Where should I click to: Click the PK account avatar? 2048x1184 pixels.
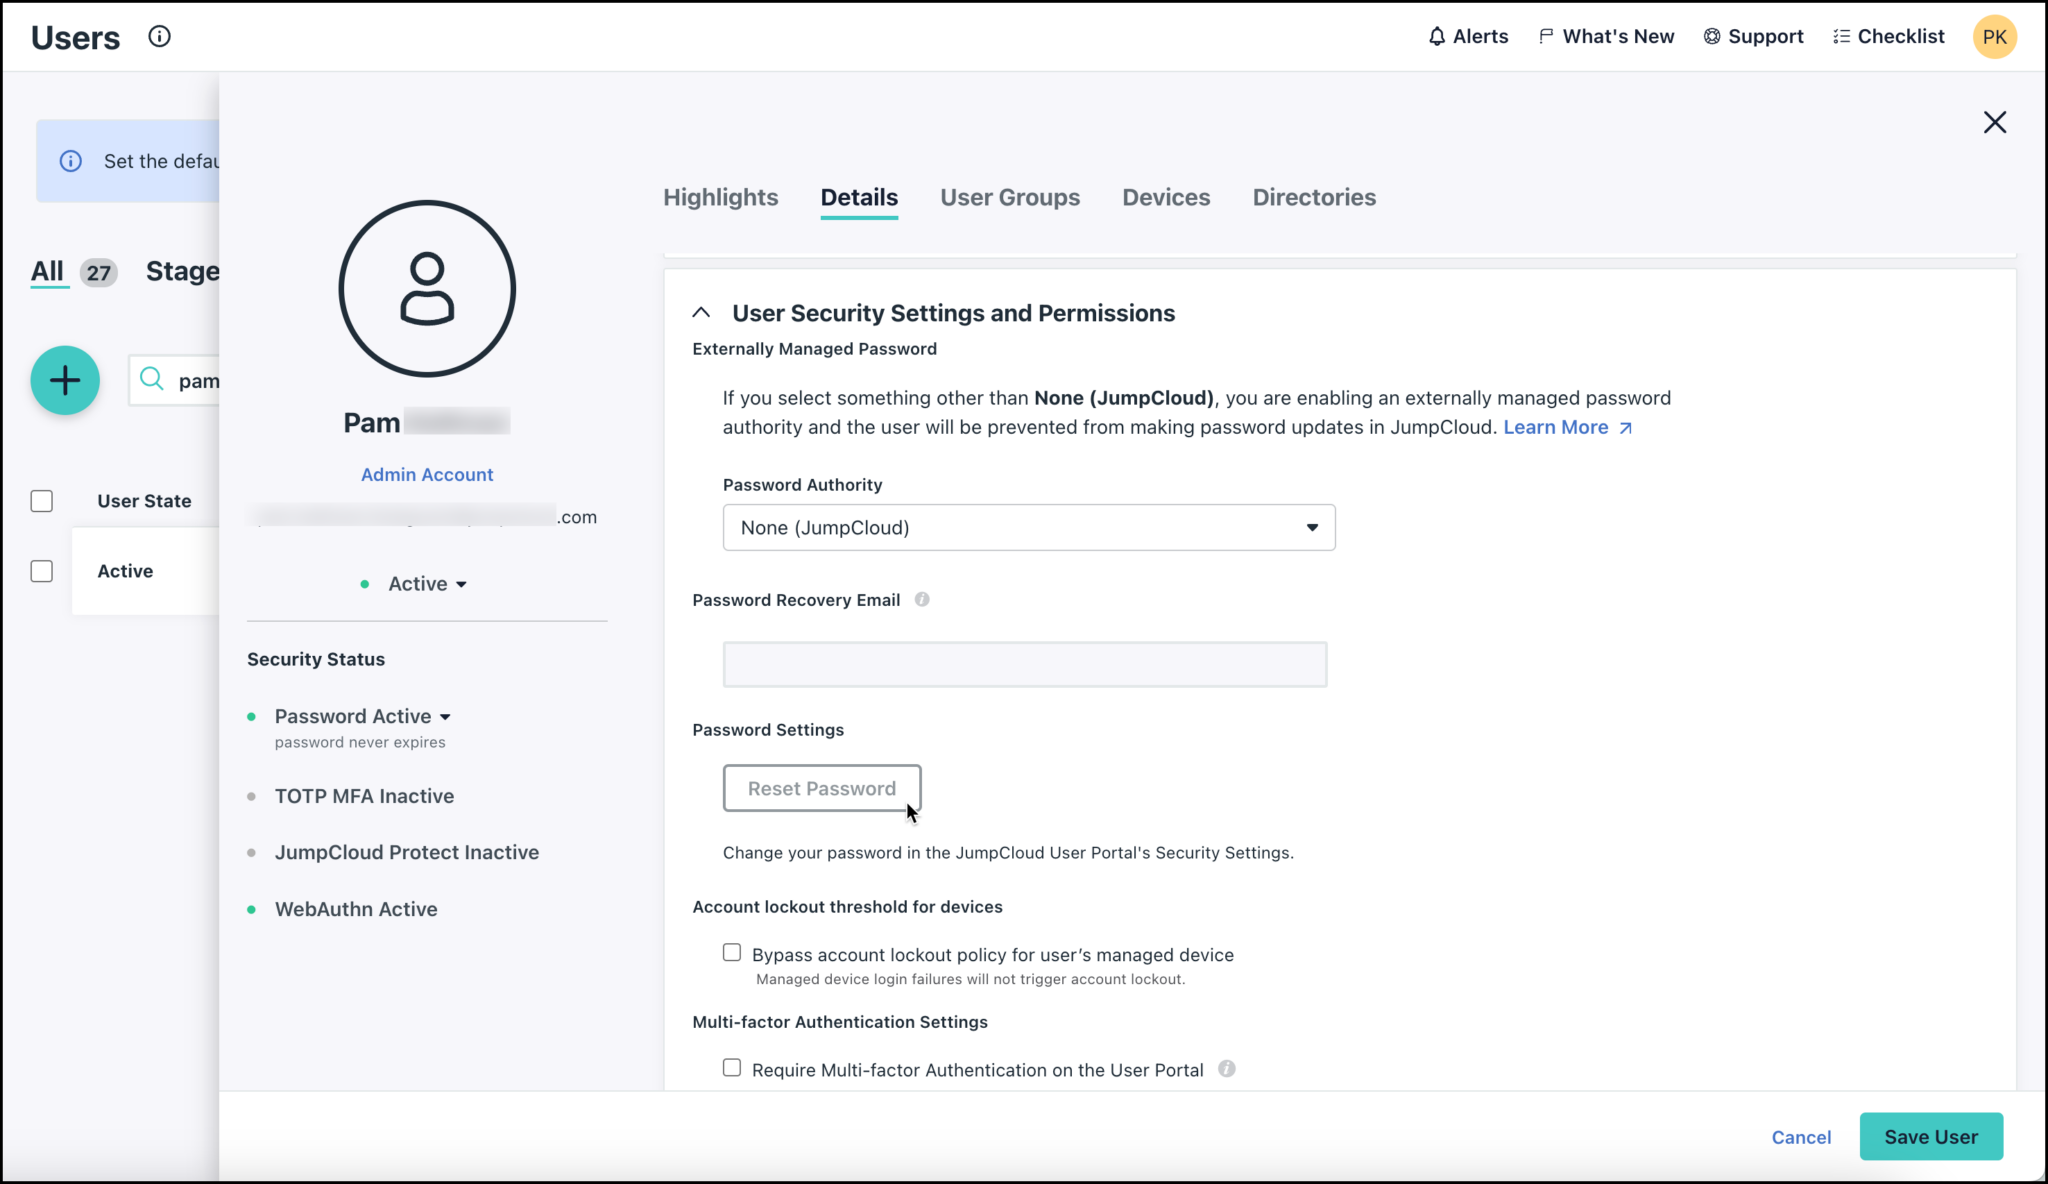coord(1995,36)
